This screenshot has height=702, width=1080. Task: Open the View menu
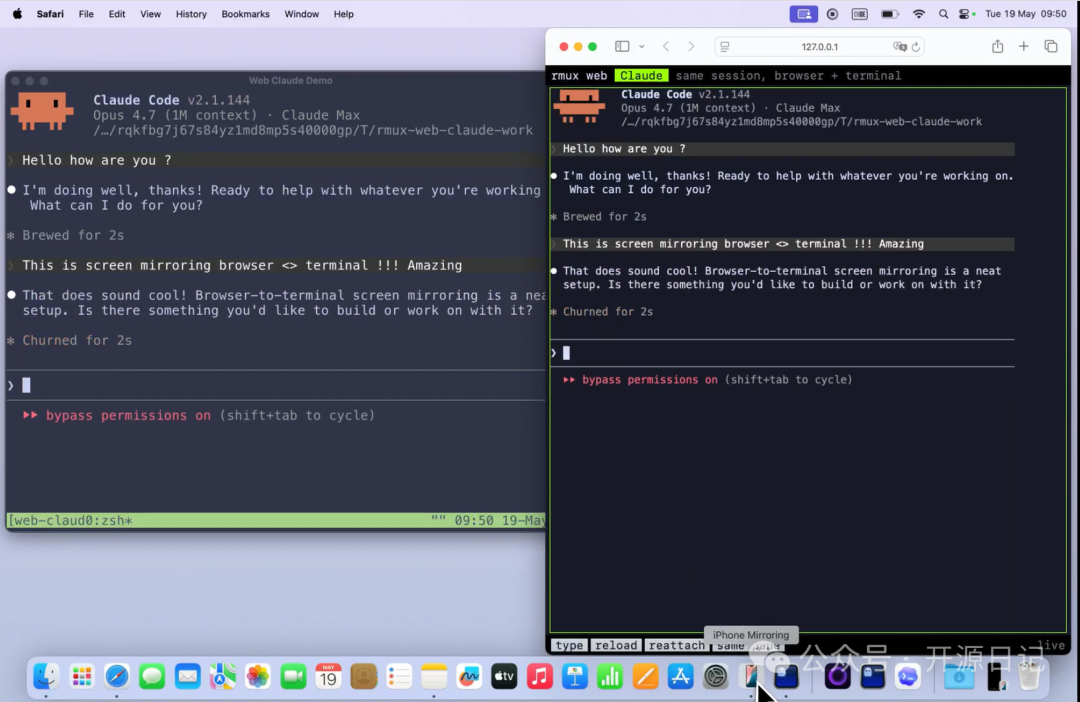tap(150, 14)
